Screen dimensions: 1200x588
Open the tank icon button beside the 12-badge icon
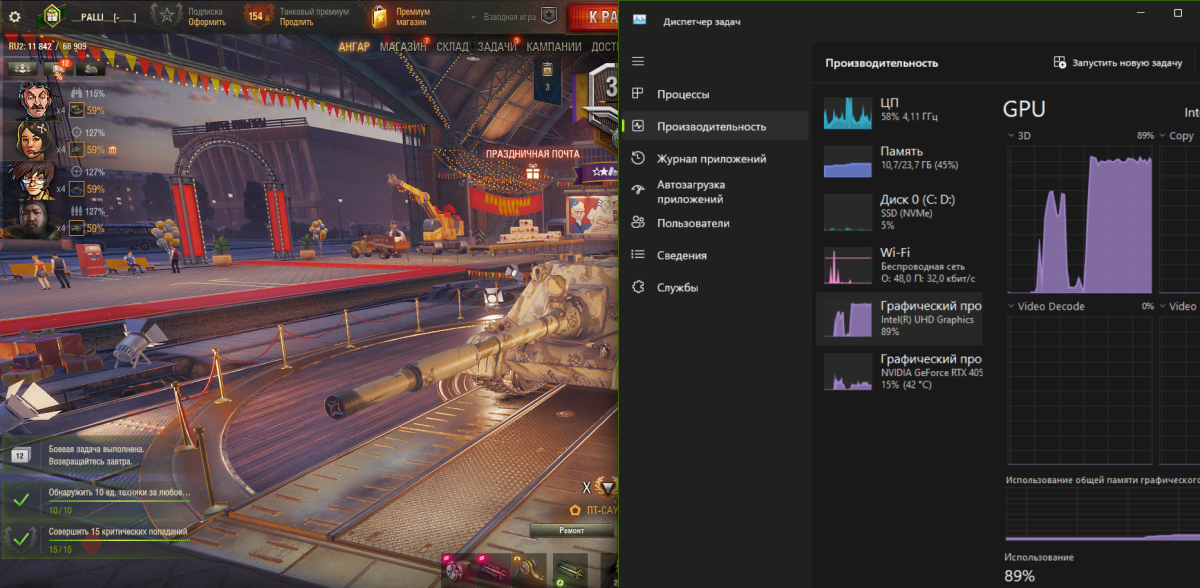pos(90,69)
